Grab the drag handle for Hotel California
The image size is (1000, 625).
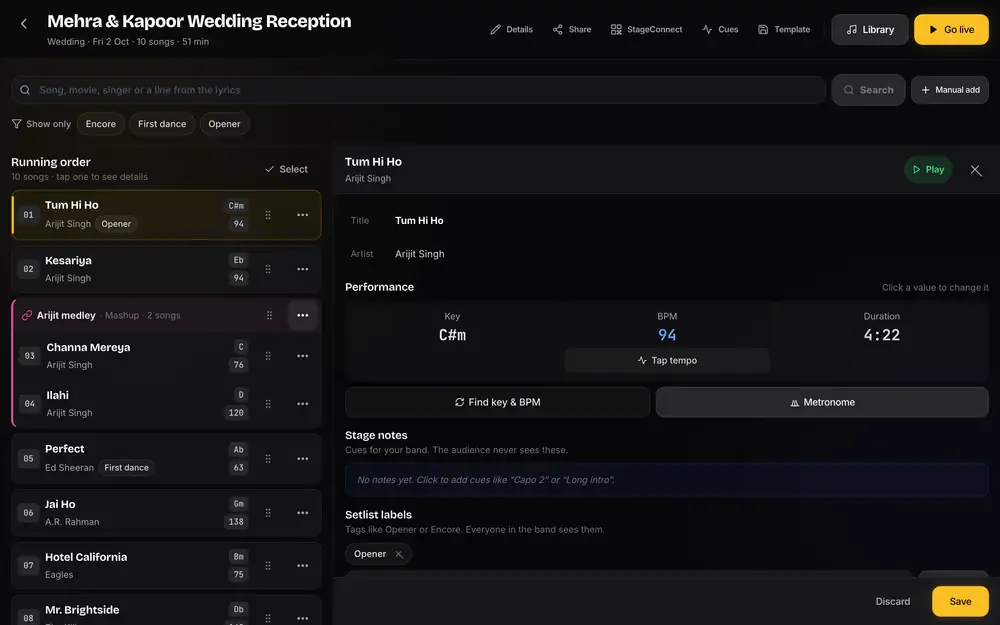click(x=268, y=566)
